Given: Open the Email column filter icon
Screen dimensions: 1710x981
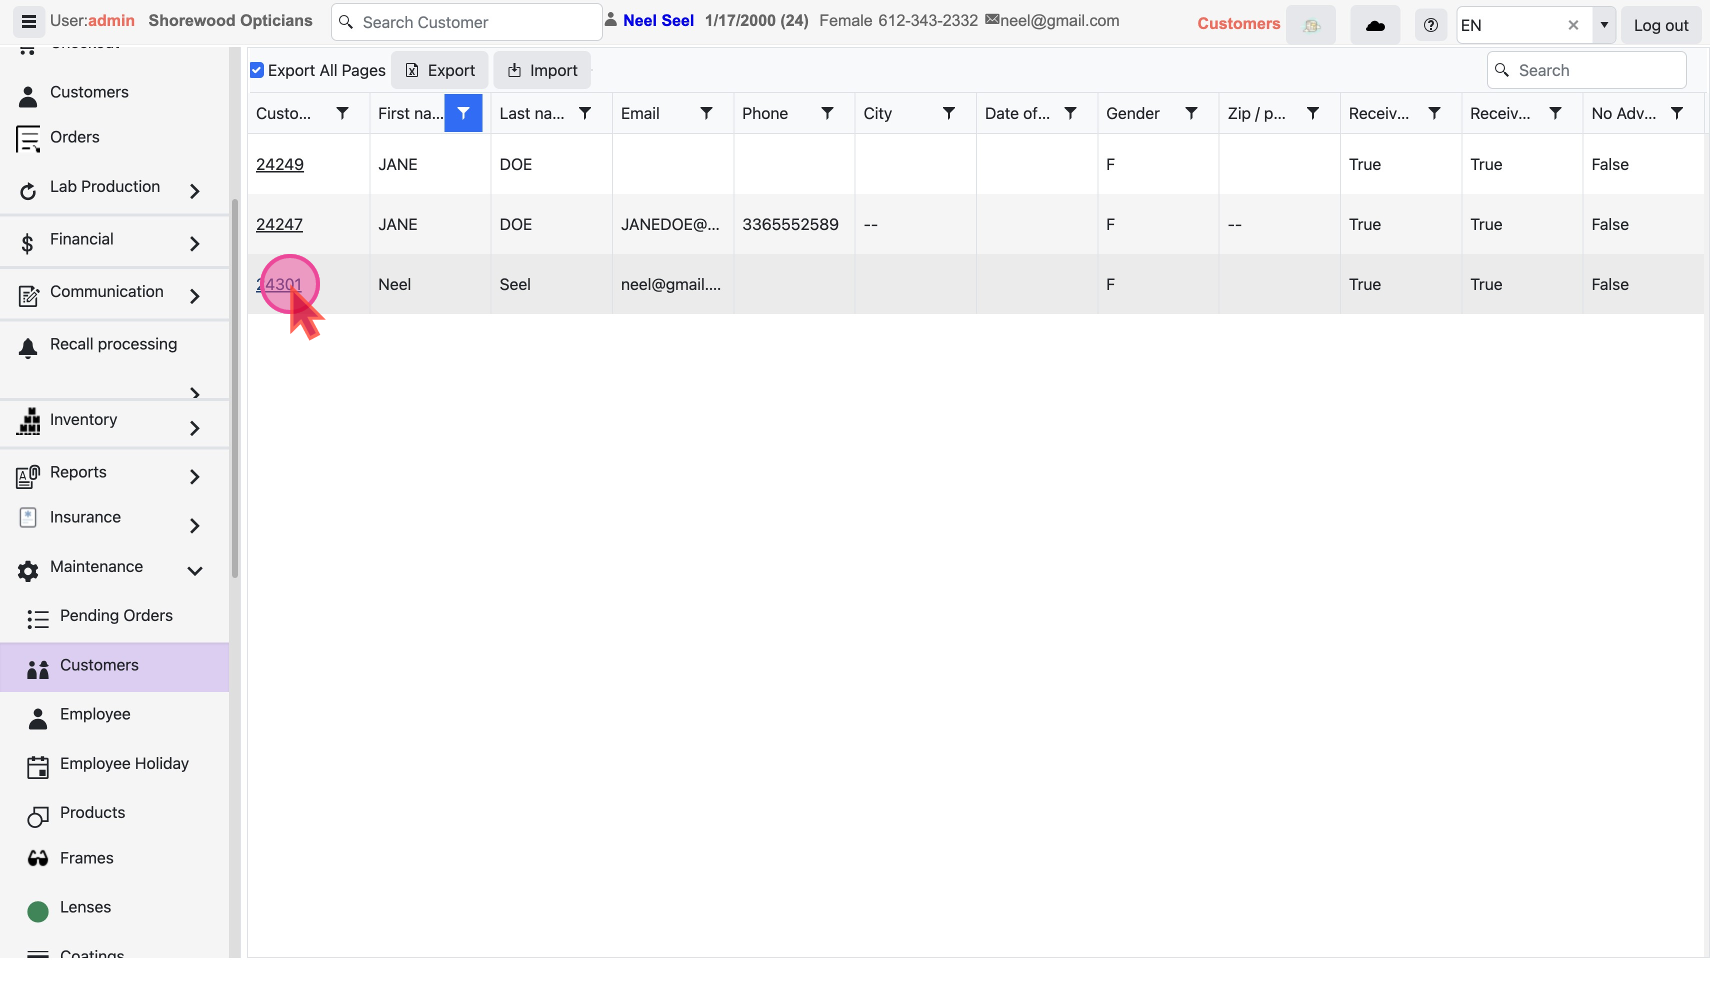Looking at the screenshot, I should tap(706, 113).
